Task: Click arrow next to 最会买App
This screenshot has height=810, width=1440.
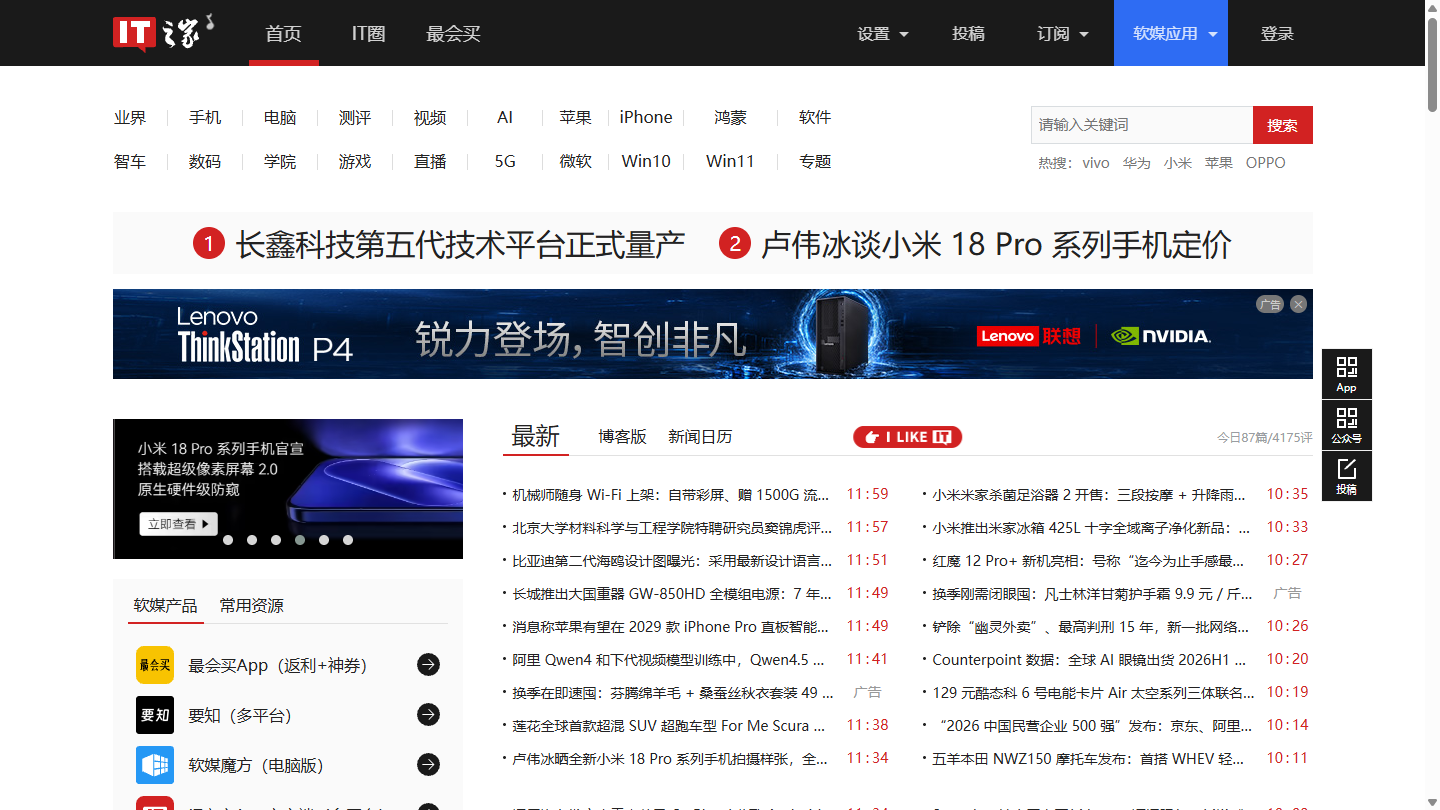Action: (x=428, y=665)
